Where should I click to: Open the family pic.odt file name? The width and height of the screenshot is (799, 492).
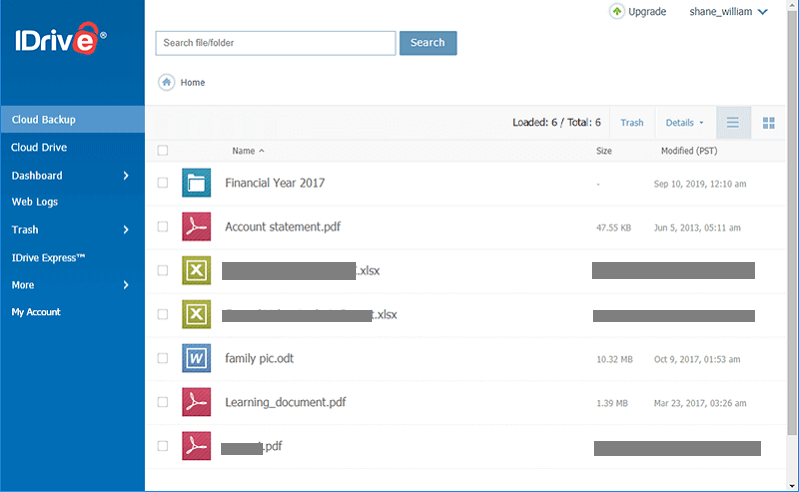point(259,359)
